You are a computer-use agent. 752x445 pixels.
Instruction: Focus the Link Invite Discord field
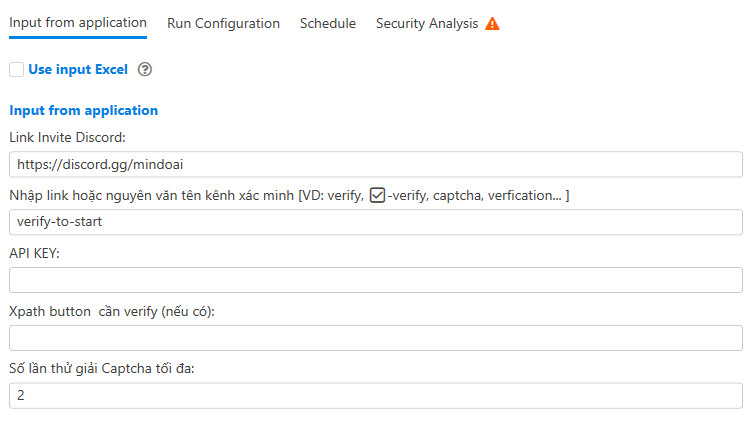pos(375,164)
